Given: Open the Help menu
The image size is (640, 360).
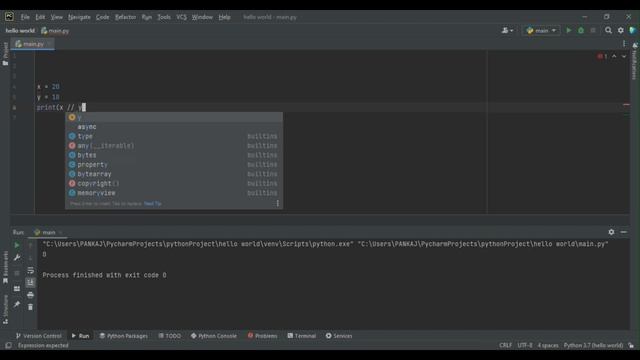Looking at the screenshot, I should (224, 17).
